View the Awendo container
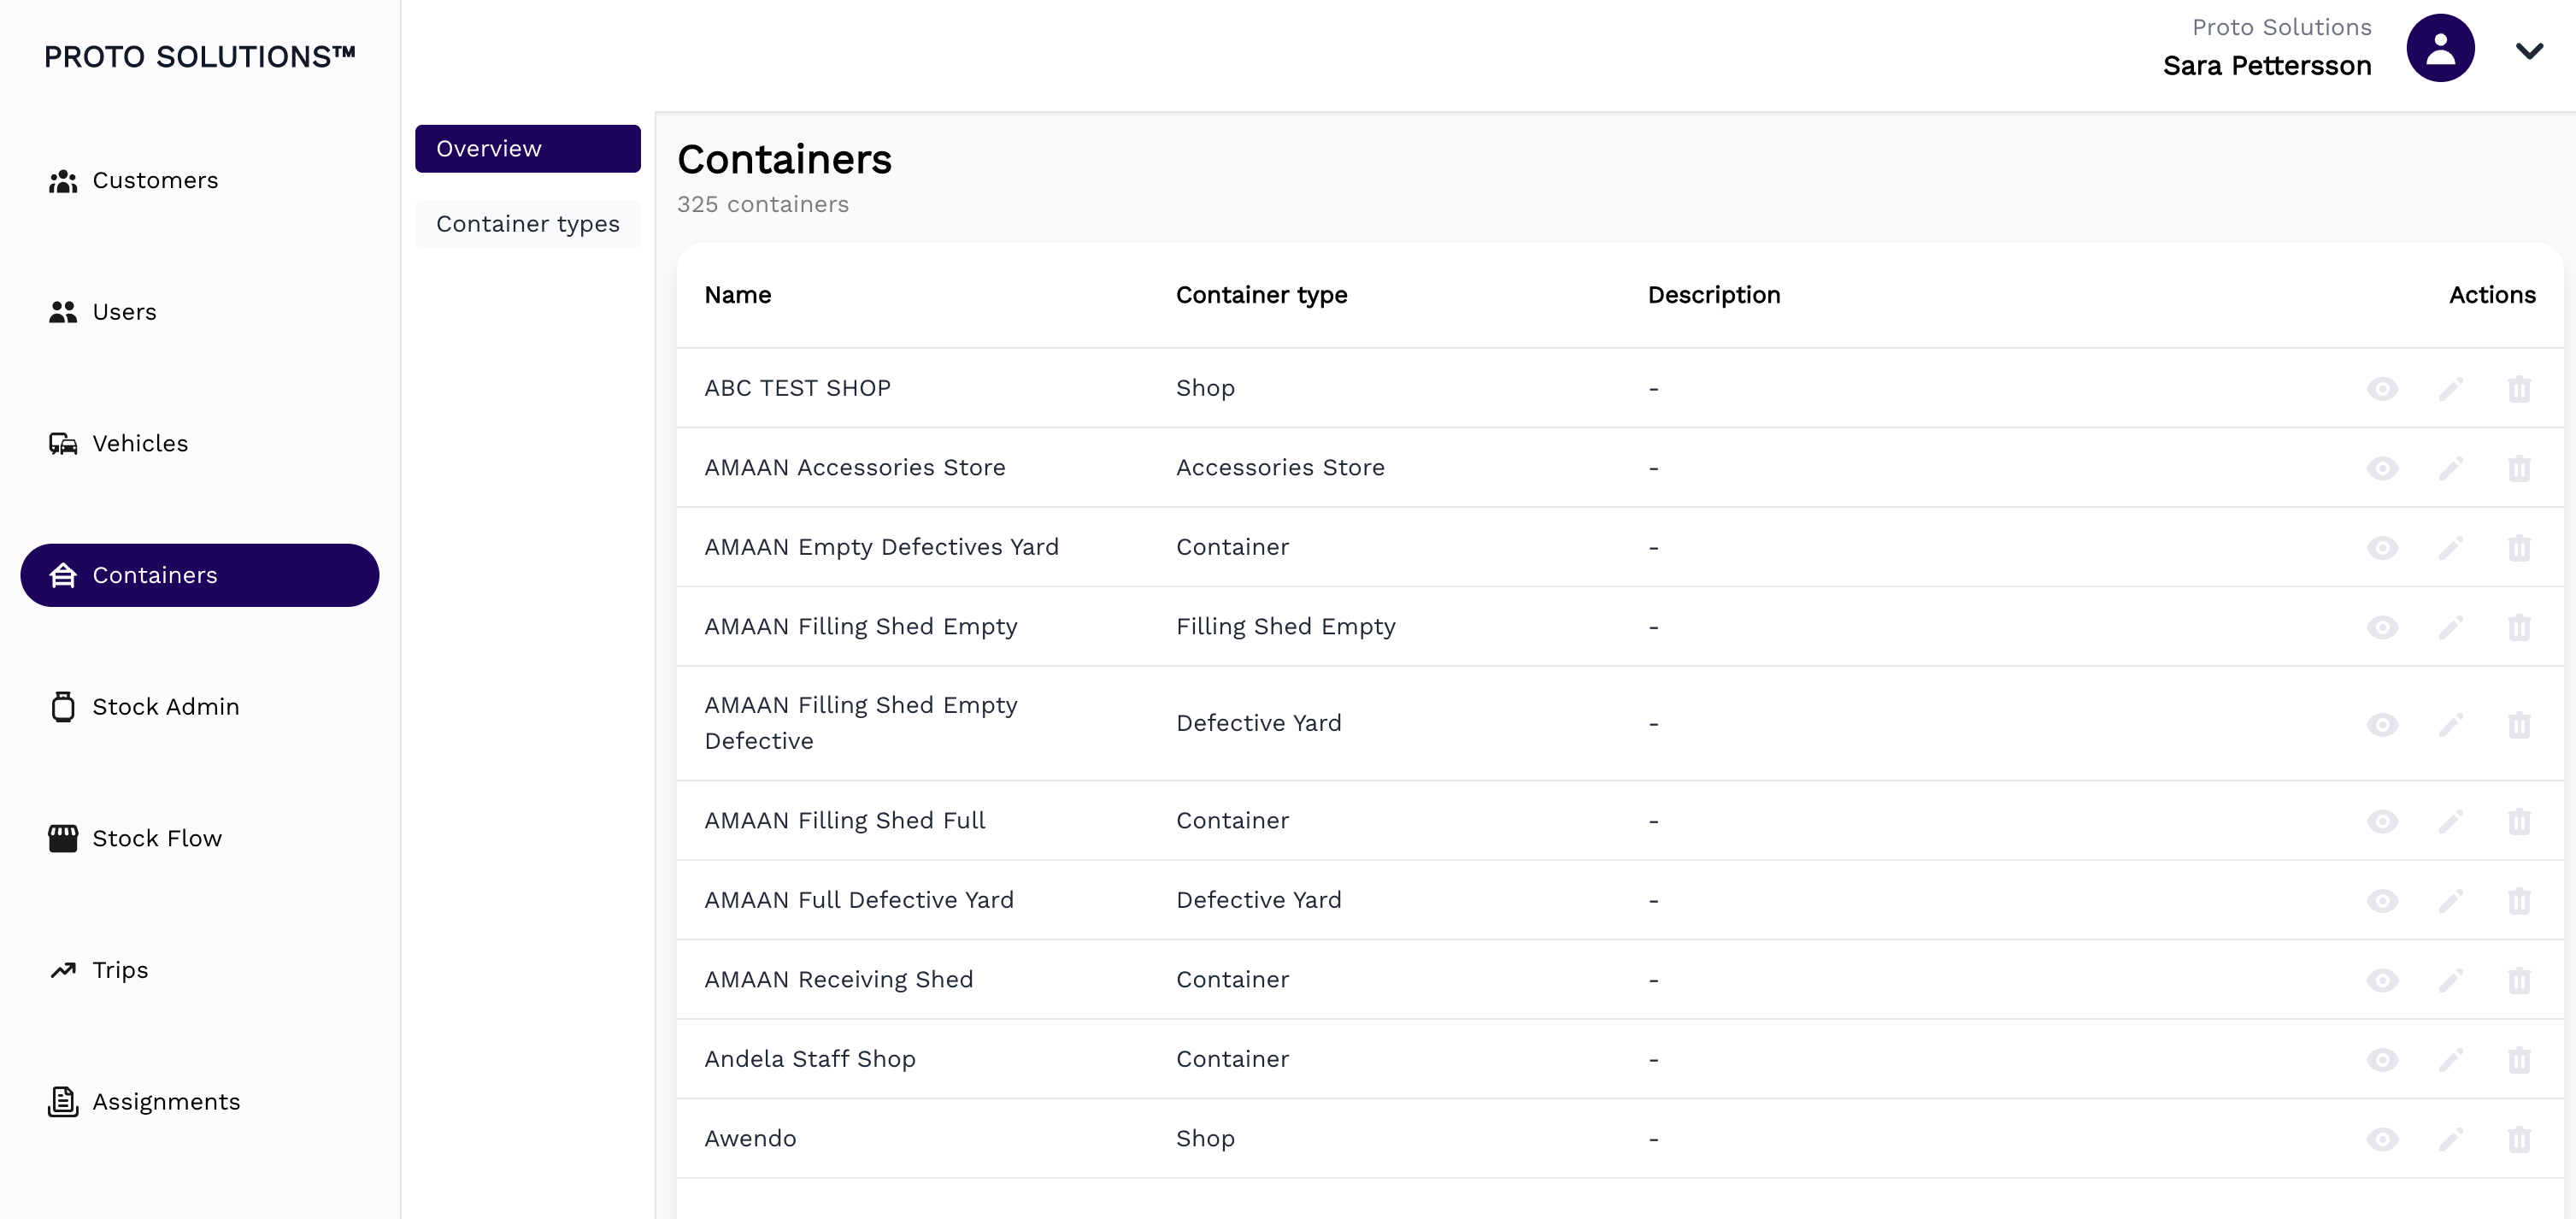 (2382, 1139)
